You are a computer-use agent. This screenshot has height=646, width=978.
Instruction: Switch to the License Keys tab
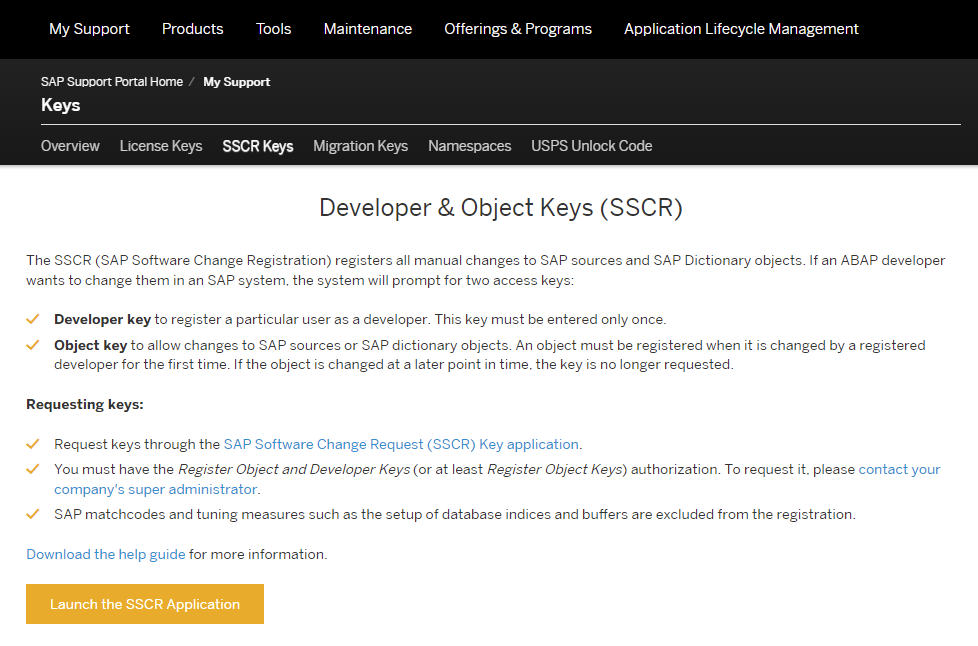tap(161, 146)
